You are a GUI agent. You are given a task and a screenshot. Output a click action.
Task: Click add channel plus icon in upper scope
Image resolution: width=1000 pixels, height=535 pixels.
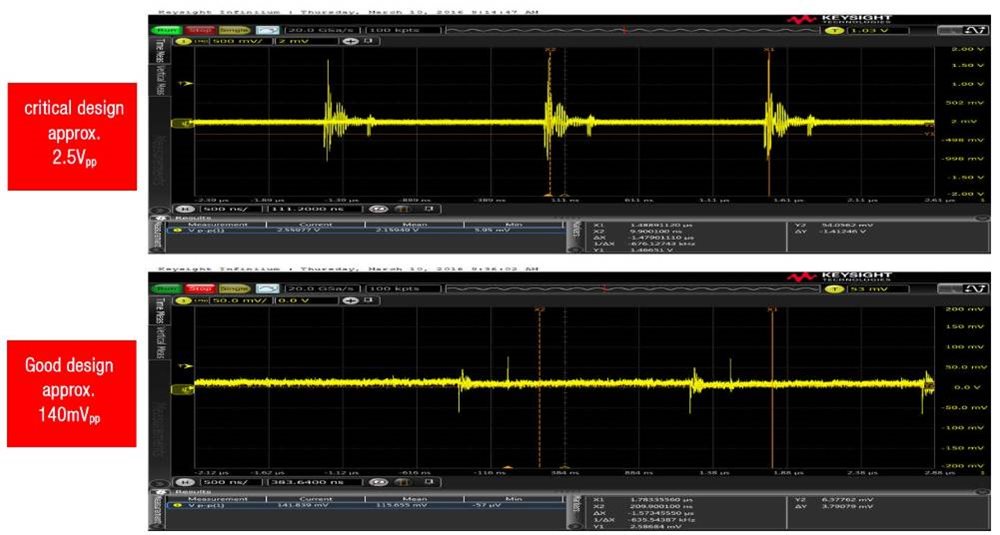[x=351, y=41]
